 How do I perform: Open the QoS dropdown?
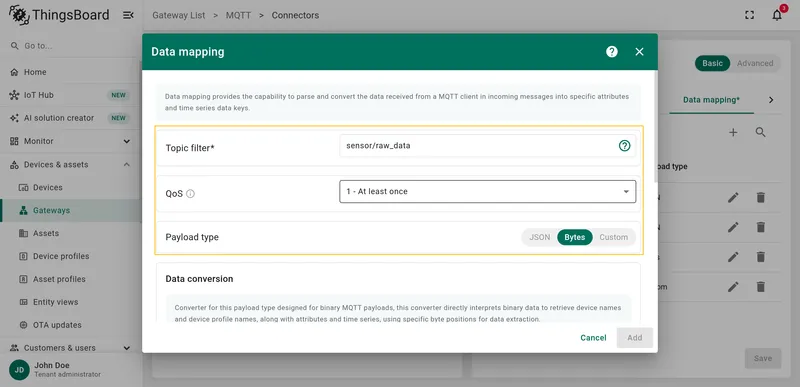(x=488, y=191)
